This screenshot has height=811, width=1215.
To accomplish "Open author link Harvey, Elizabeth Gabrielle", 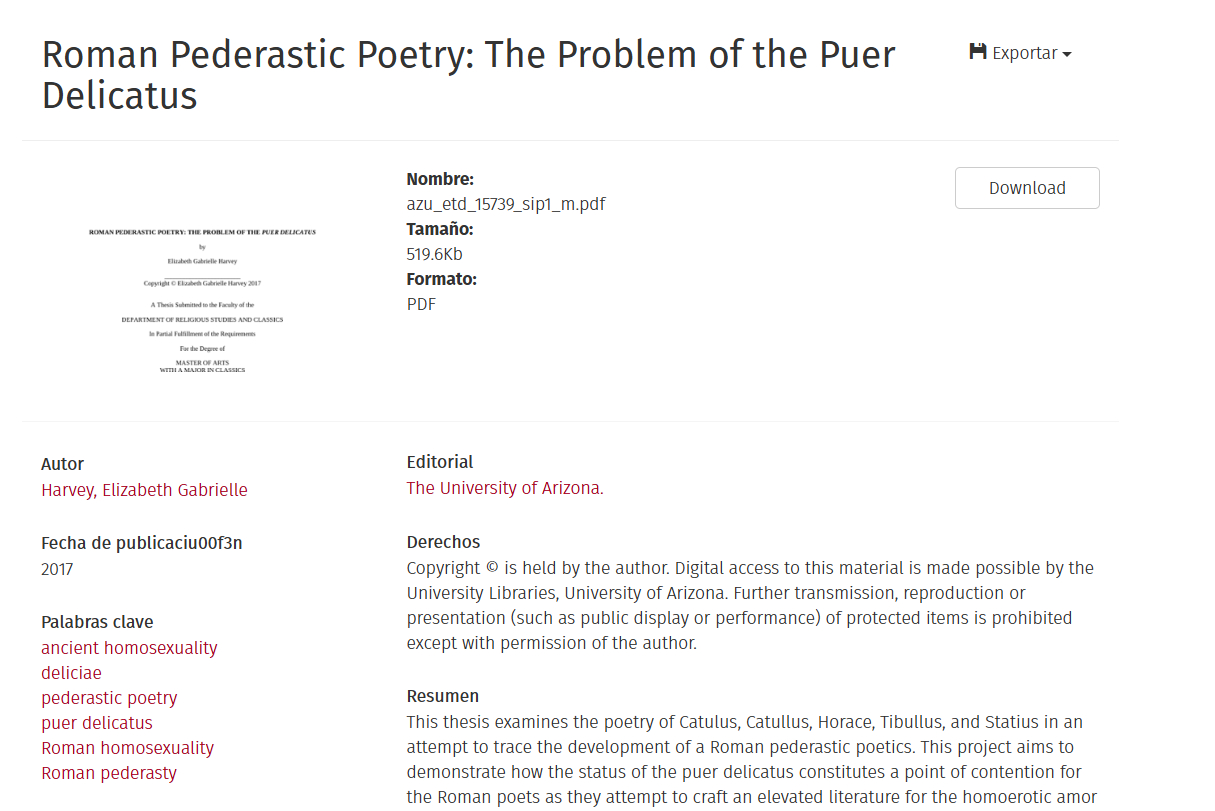I will 144,490.
